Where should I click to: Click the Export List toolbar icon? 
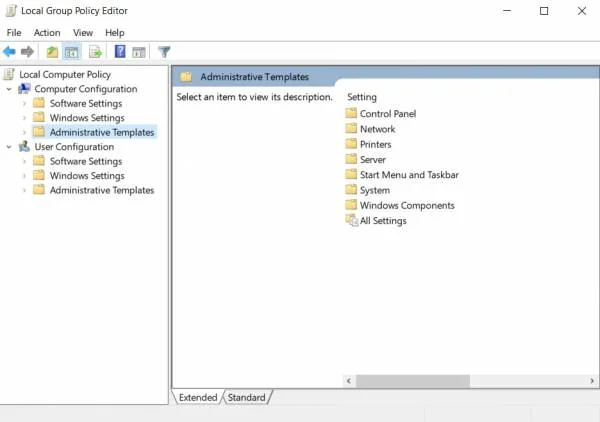pos(95,52)
